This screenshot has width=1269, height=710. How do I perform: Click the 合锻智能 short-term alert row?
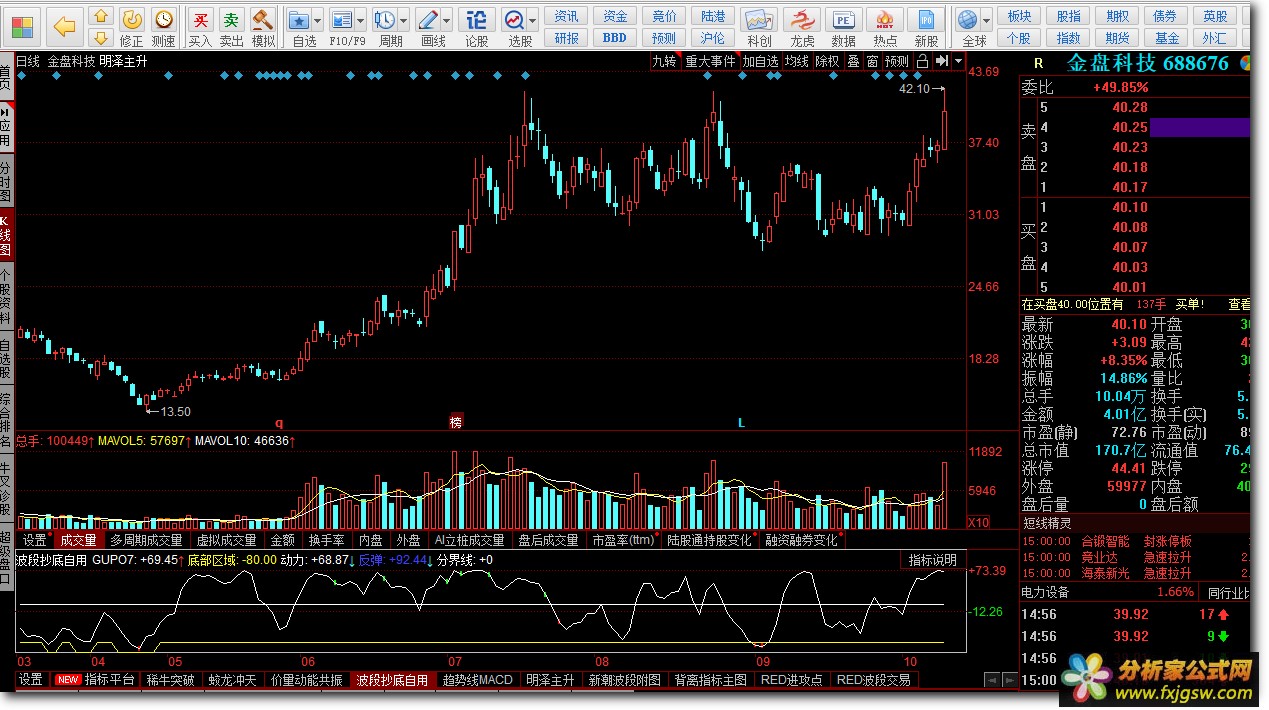(1135, 541)
